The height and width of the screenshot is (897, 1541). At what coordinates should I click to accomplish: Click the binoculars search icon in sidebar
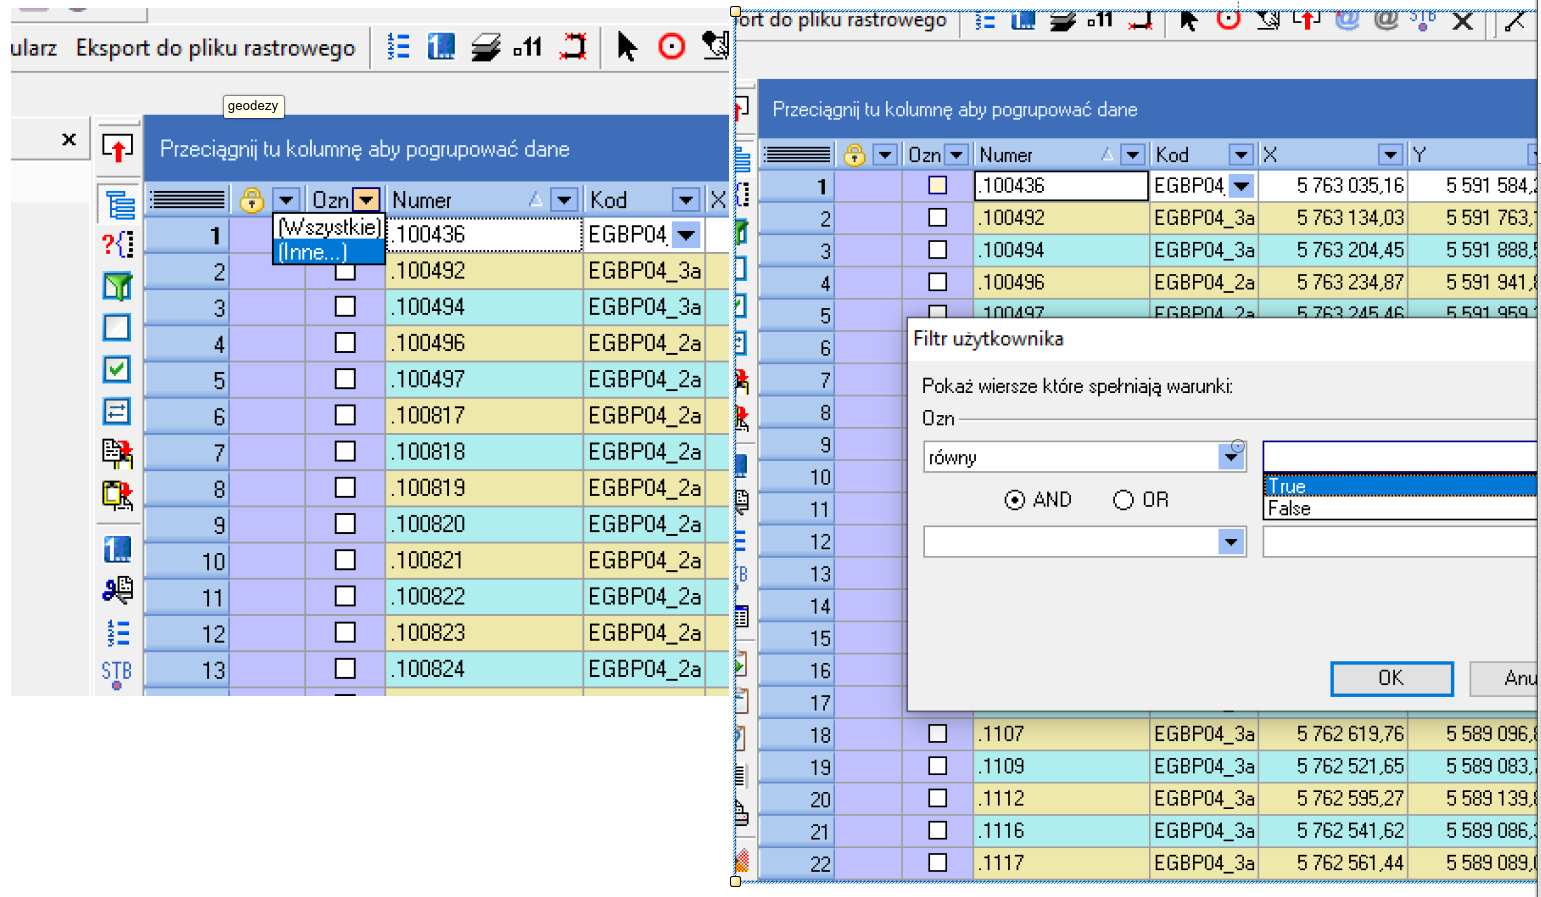click(117, 590)
